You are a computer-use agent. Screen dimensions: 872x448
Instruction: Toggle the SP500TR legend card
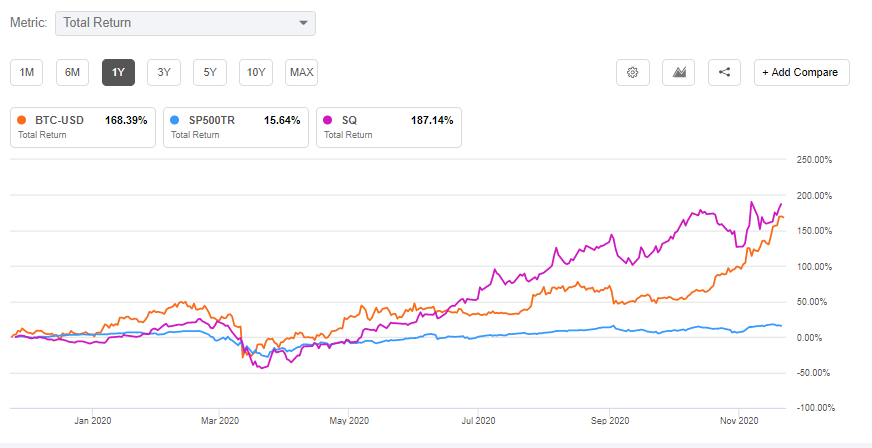coord(236,127)
